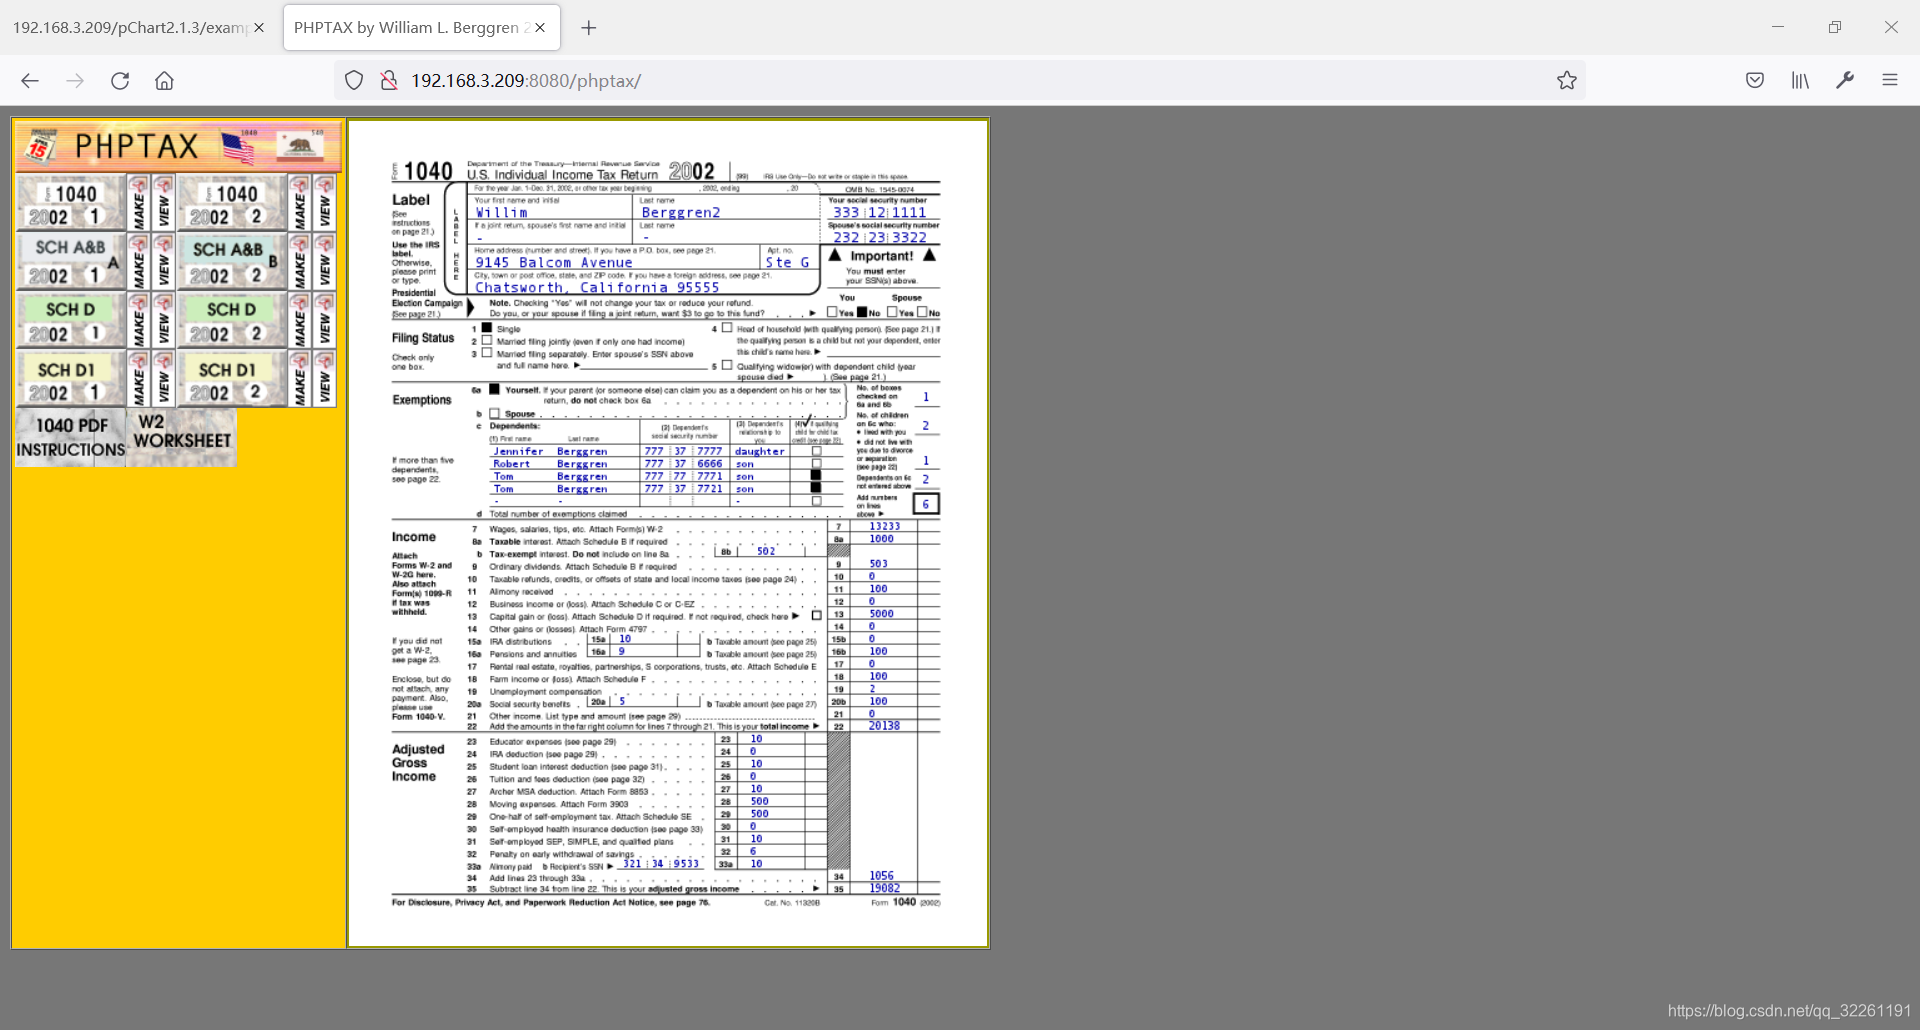
Task: Open tracking protection shield icon
Action: pyautogui.click(x=354, y=81)
